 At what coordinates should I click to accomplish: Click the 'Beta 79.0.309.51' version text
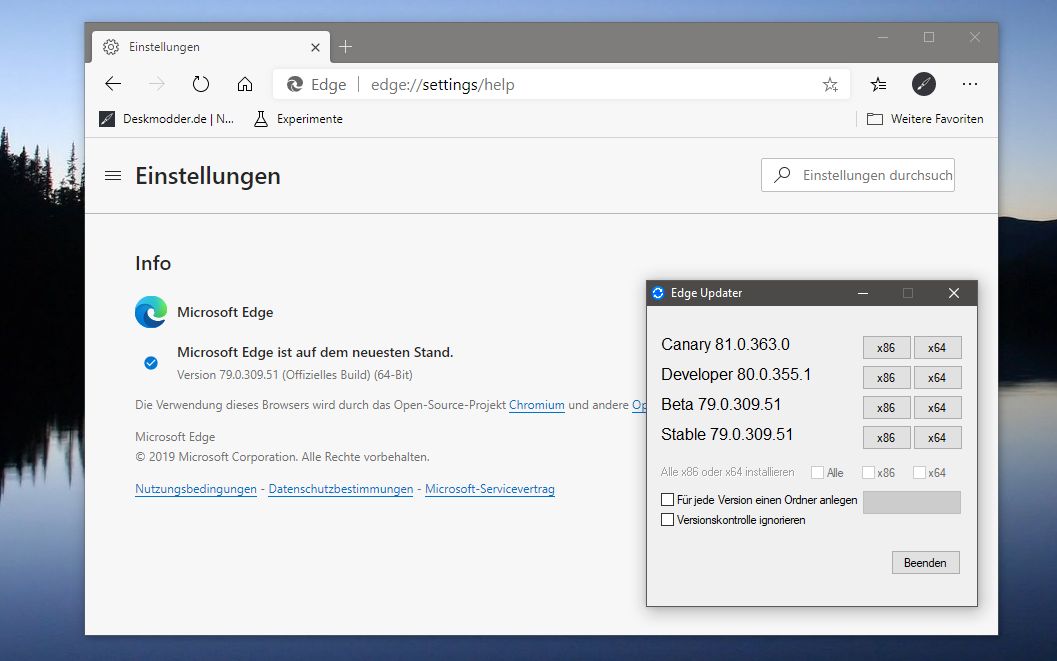click(x=721, y=404)
